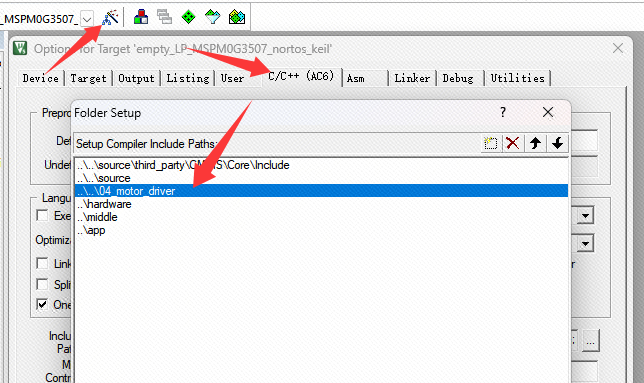Screen dimensions: 644x383
Task: Click the Manage Project Items cubes icon
Action: tap(141, 17)
